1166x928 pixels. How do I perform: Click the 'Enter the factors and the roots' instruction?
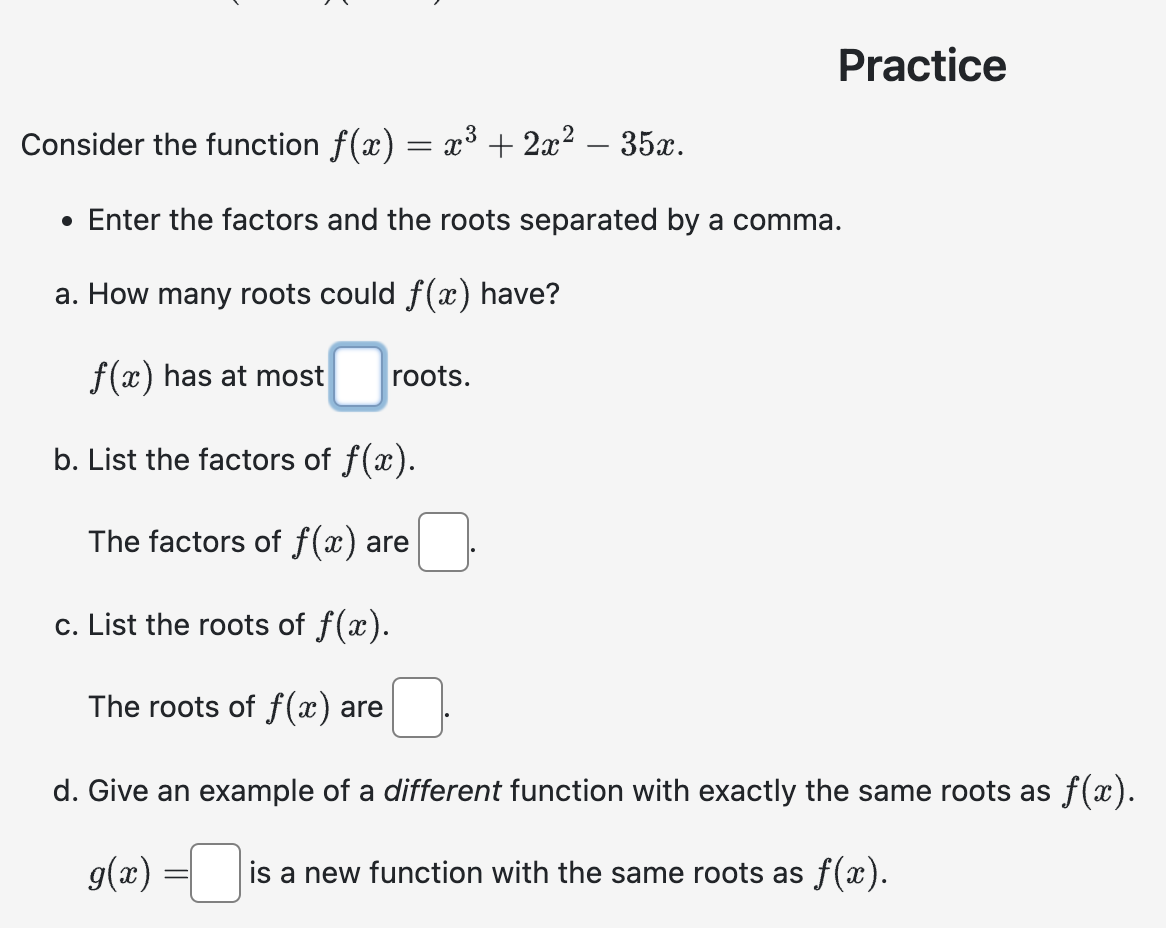465,220
